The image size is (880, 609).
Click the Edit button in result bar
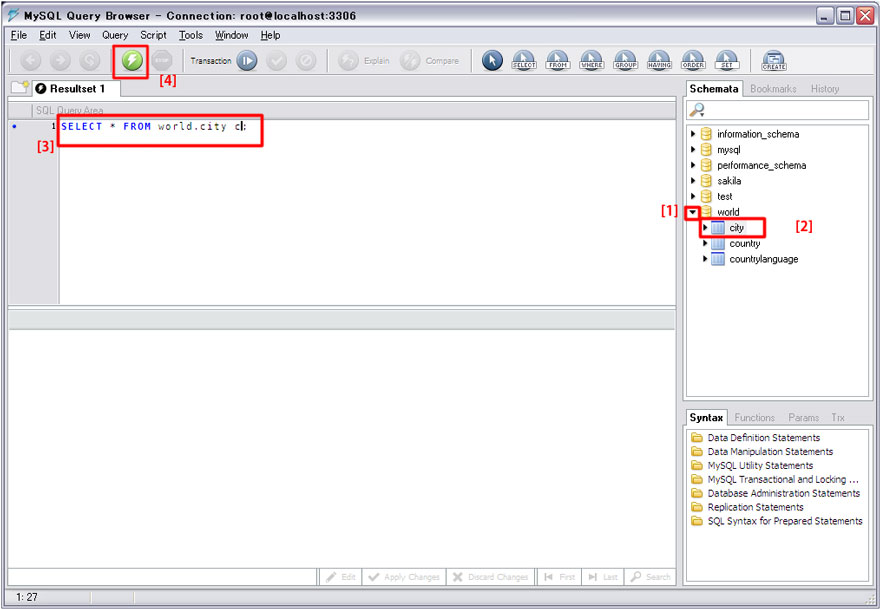(341, 577)
